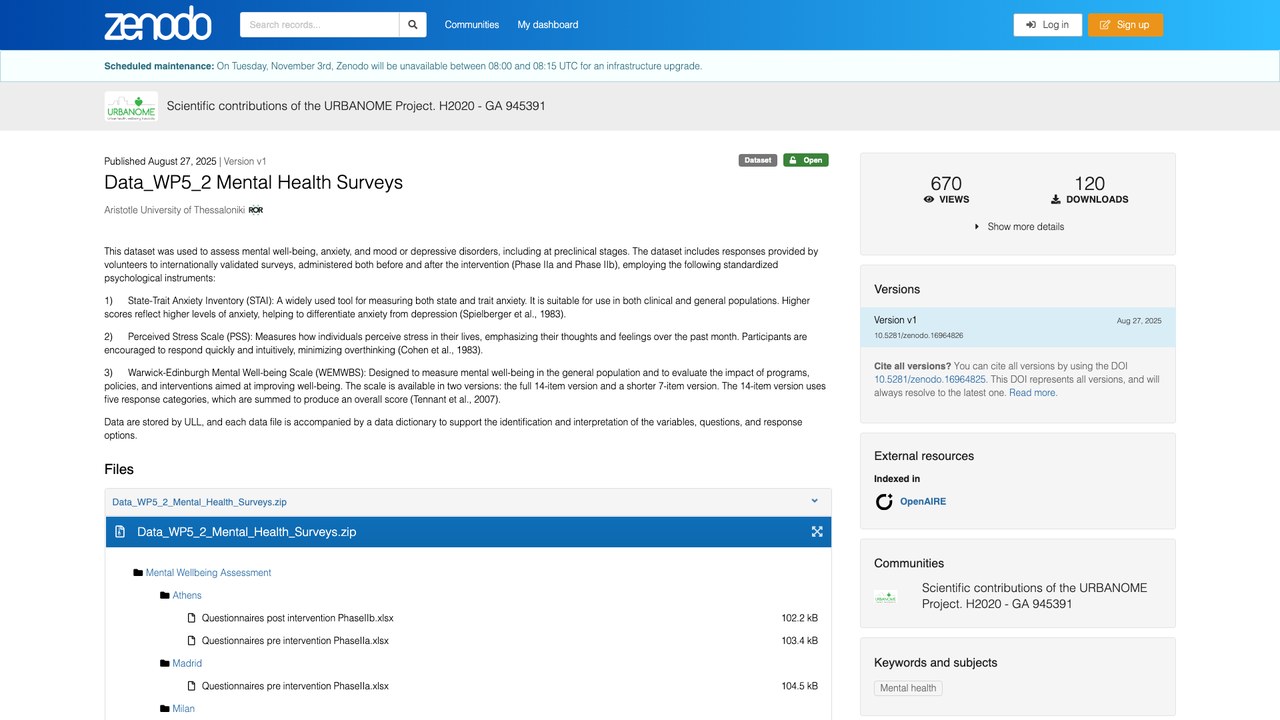Image resolution: width=1280 pixels, height=720 pixels.
Task: Click the Athens folder icon
Action: click(165, 596)
